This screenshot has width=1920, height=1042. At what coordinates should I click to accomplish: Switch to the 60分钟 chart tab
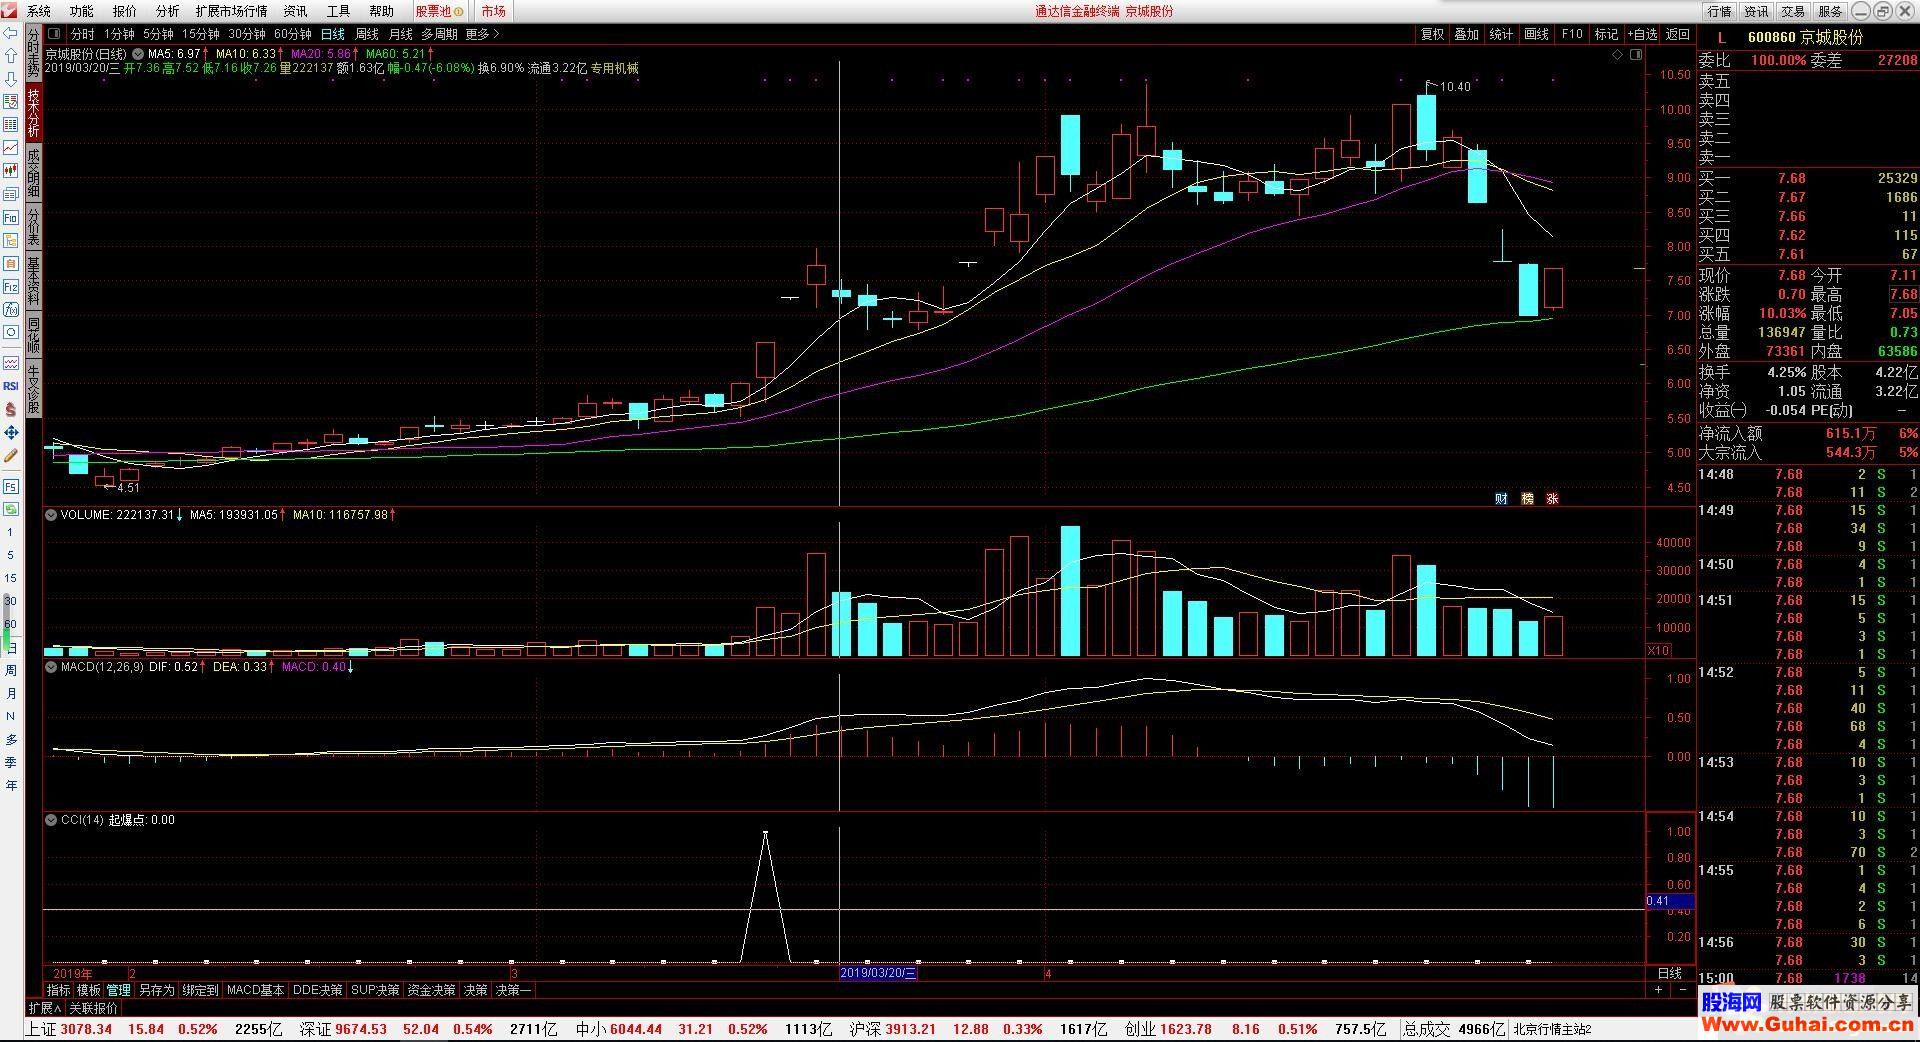click(293, 34)
